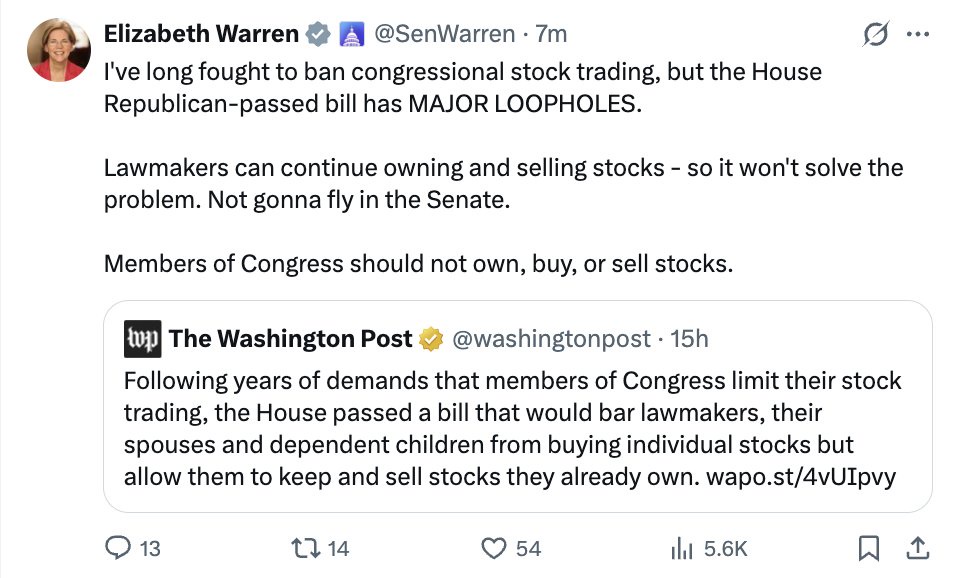956x578 pixels.
Task: Click the Grok explain icon
Action: point(876,34)
